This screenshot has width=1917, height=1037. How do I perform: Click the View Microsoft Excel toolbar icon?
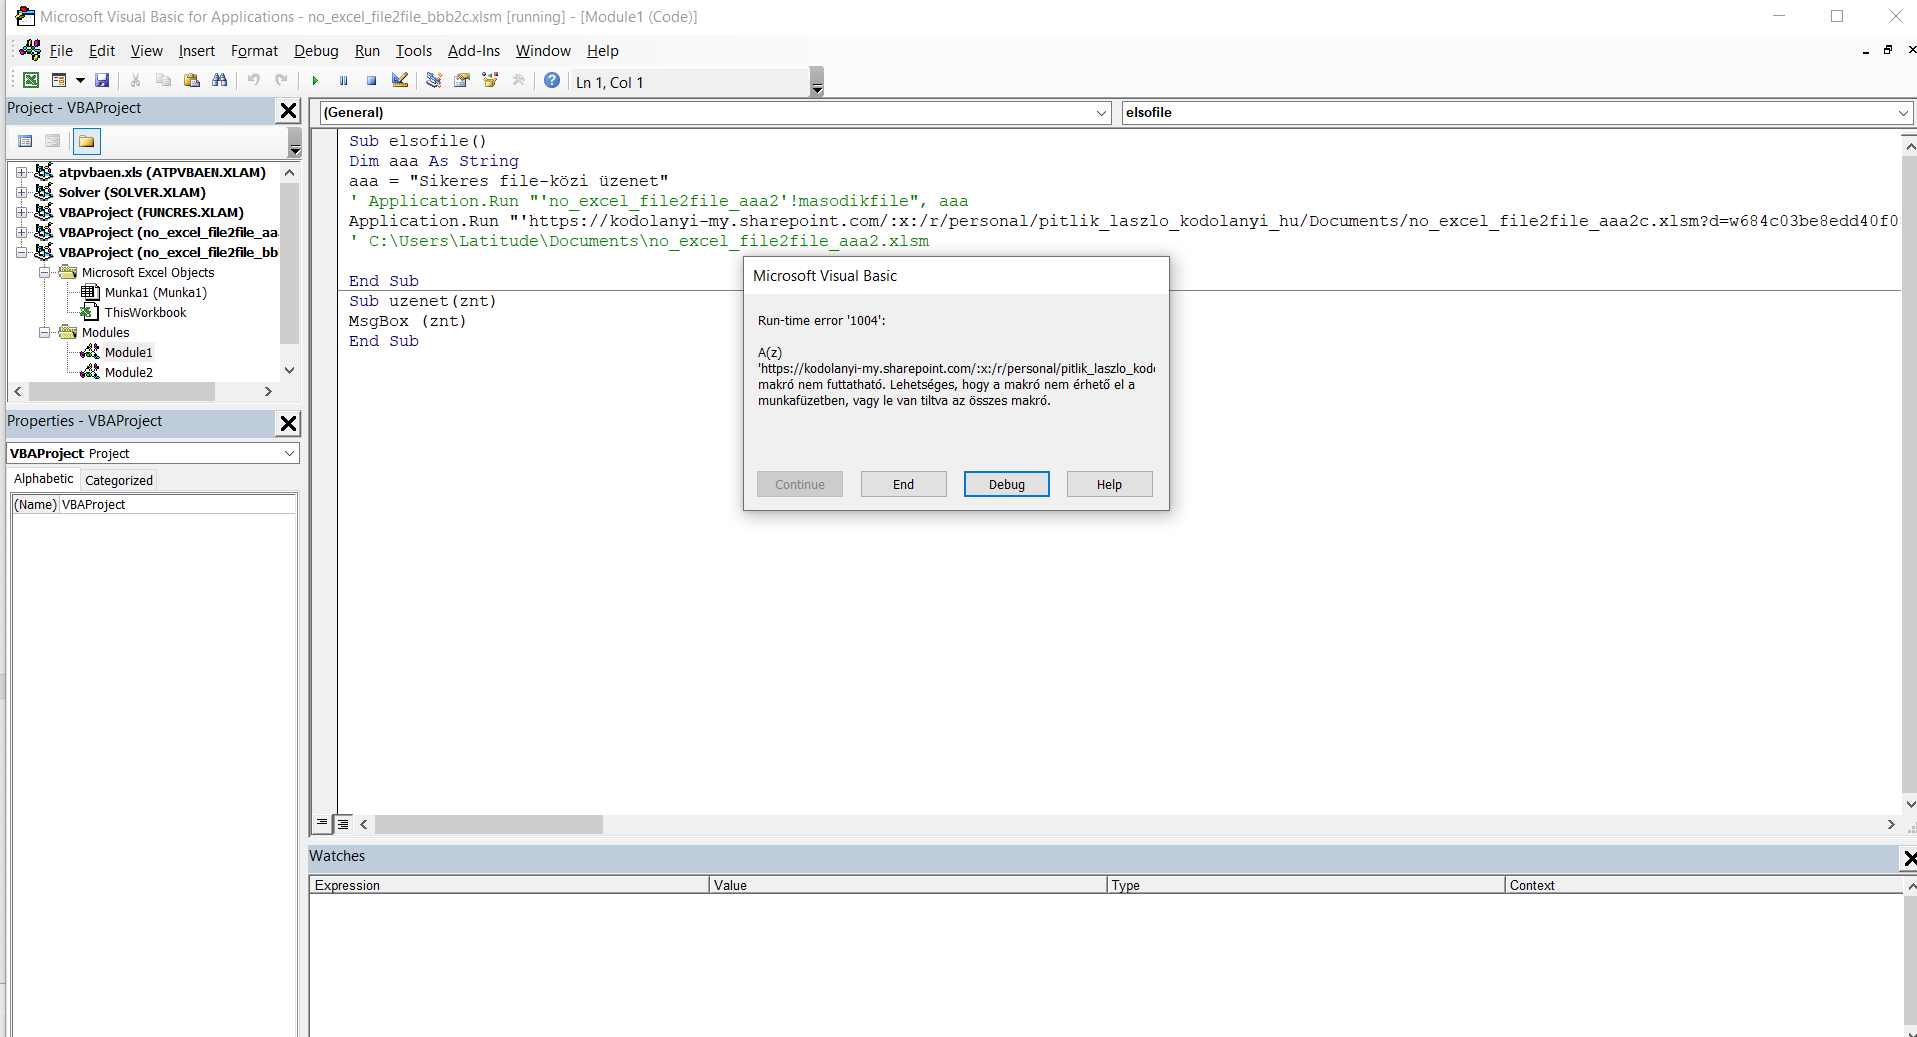pyautogui.click(x=31, y=81)
